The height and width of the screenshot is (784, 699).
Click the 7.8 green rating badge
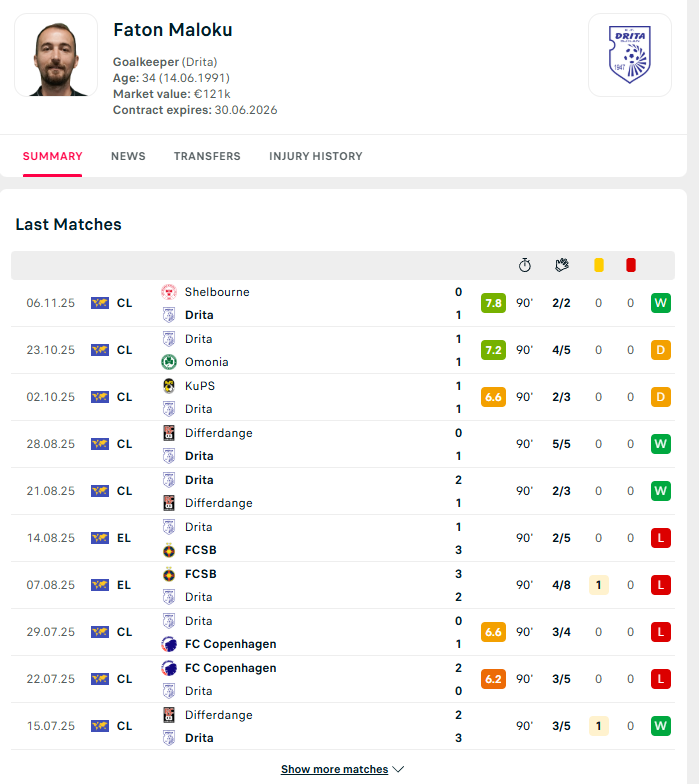pyautogui.click(x=493, y=303)
